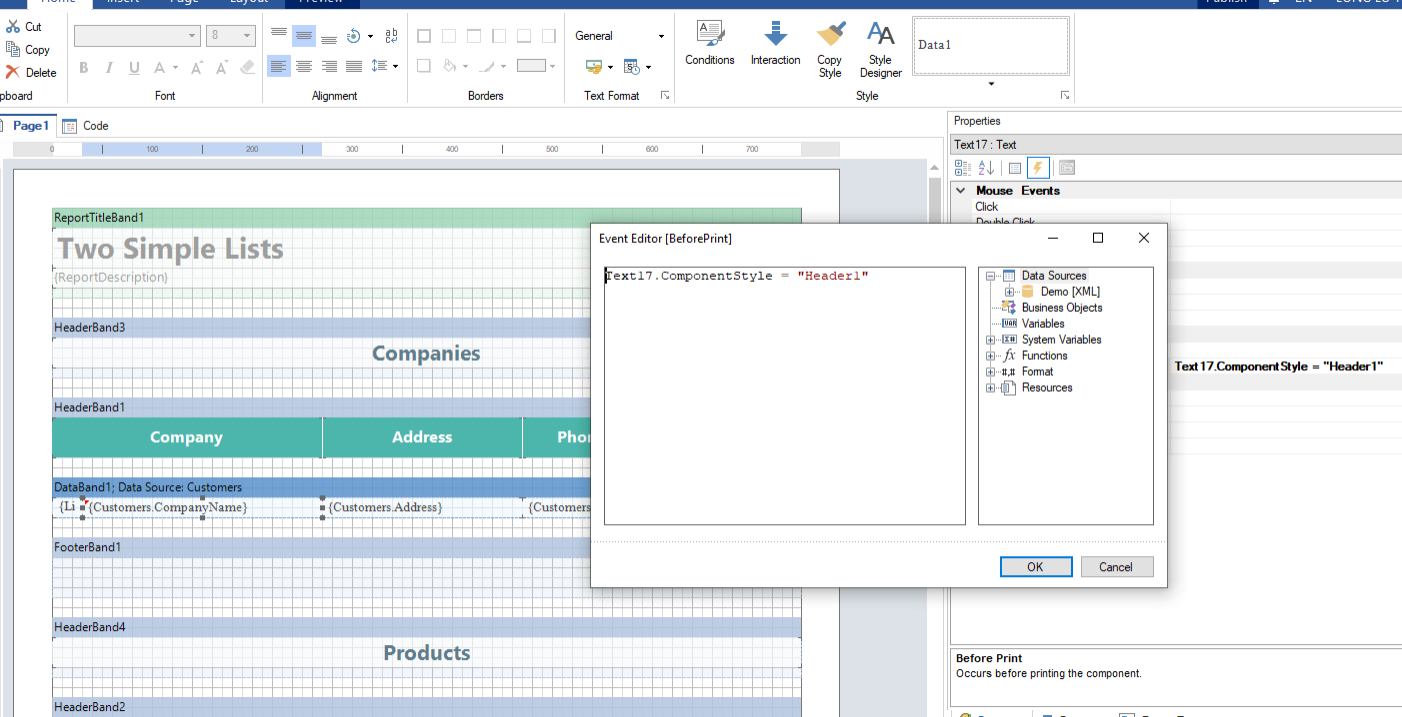Toggle Italic formatting
Image resolution: width=1402 pixels, height=717 pixels.
109,67
